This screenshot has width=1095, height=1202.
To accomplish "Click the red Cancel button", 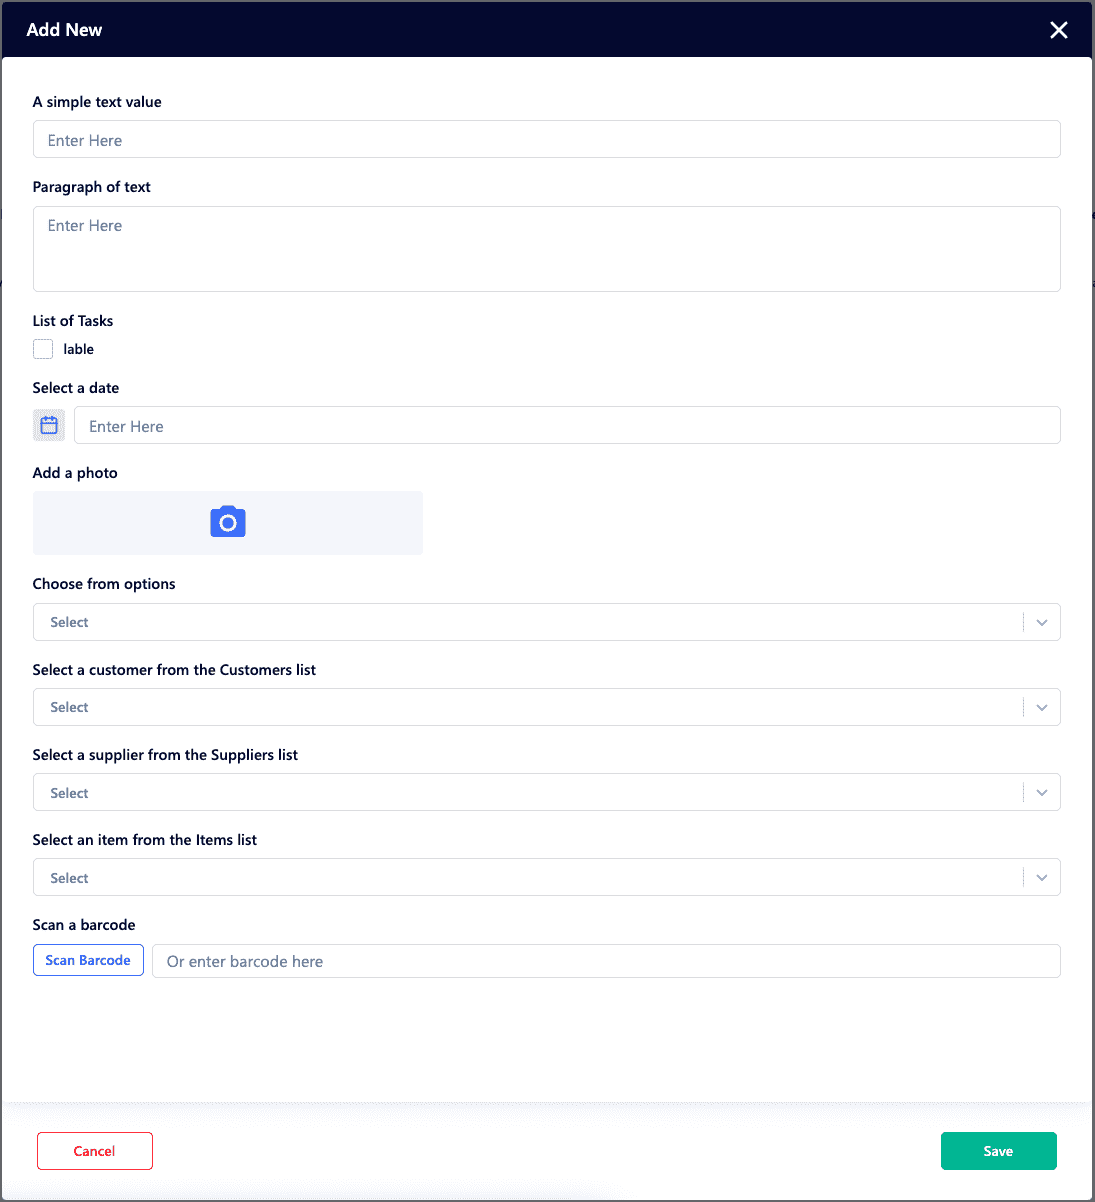I will 95,1151.
